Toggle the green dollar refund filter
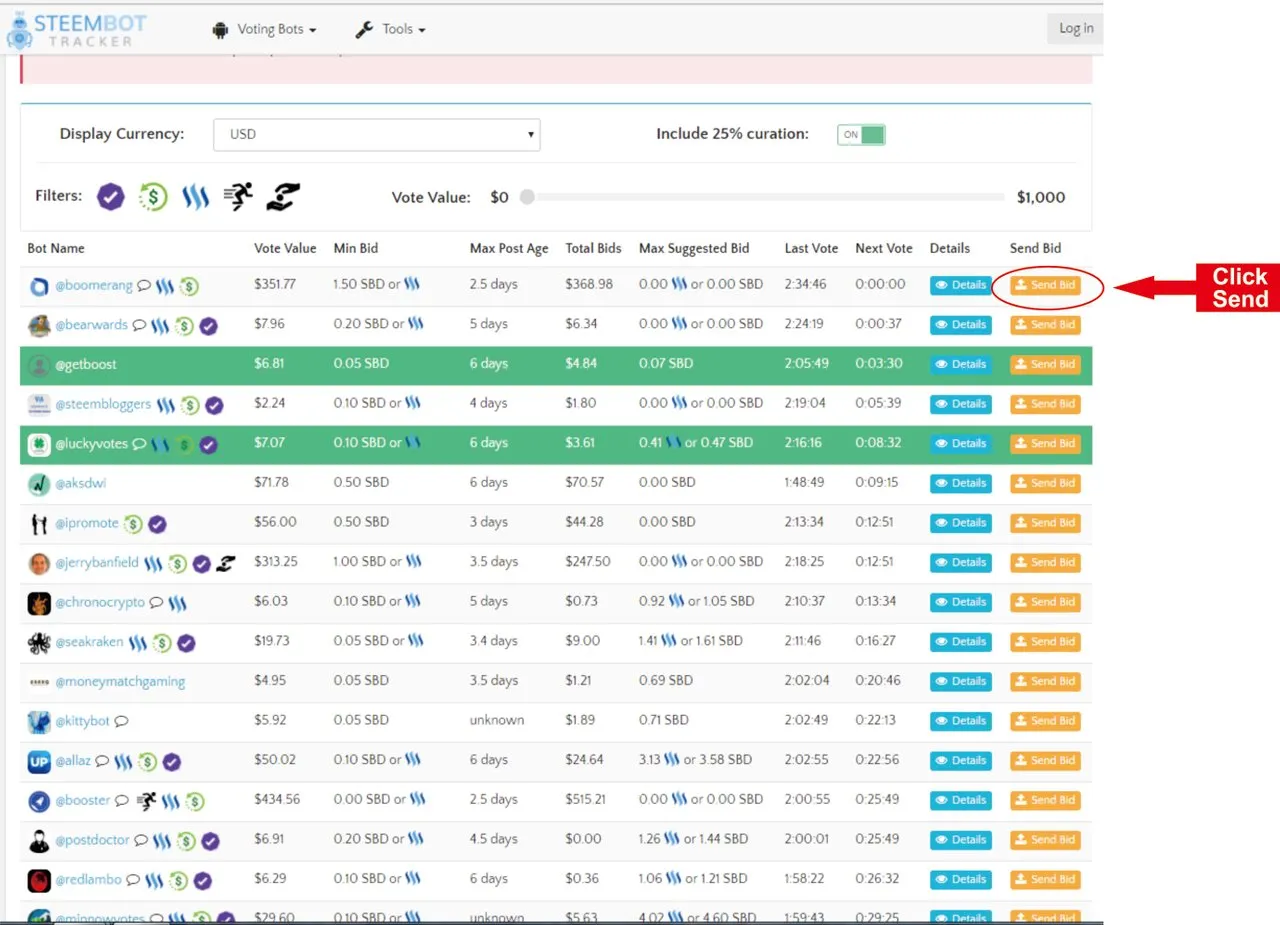The image size is (1280, 925). pyautogui.click(x=153, y=197)
